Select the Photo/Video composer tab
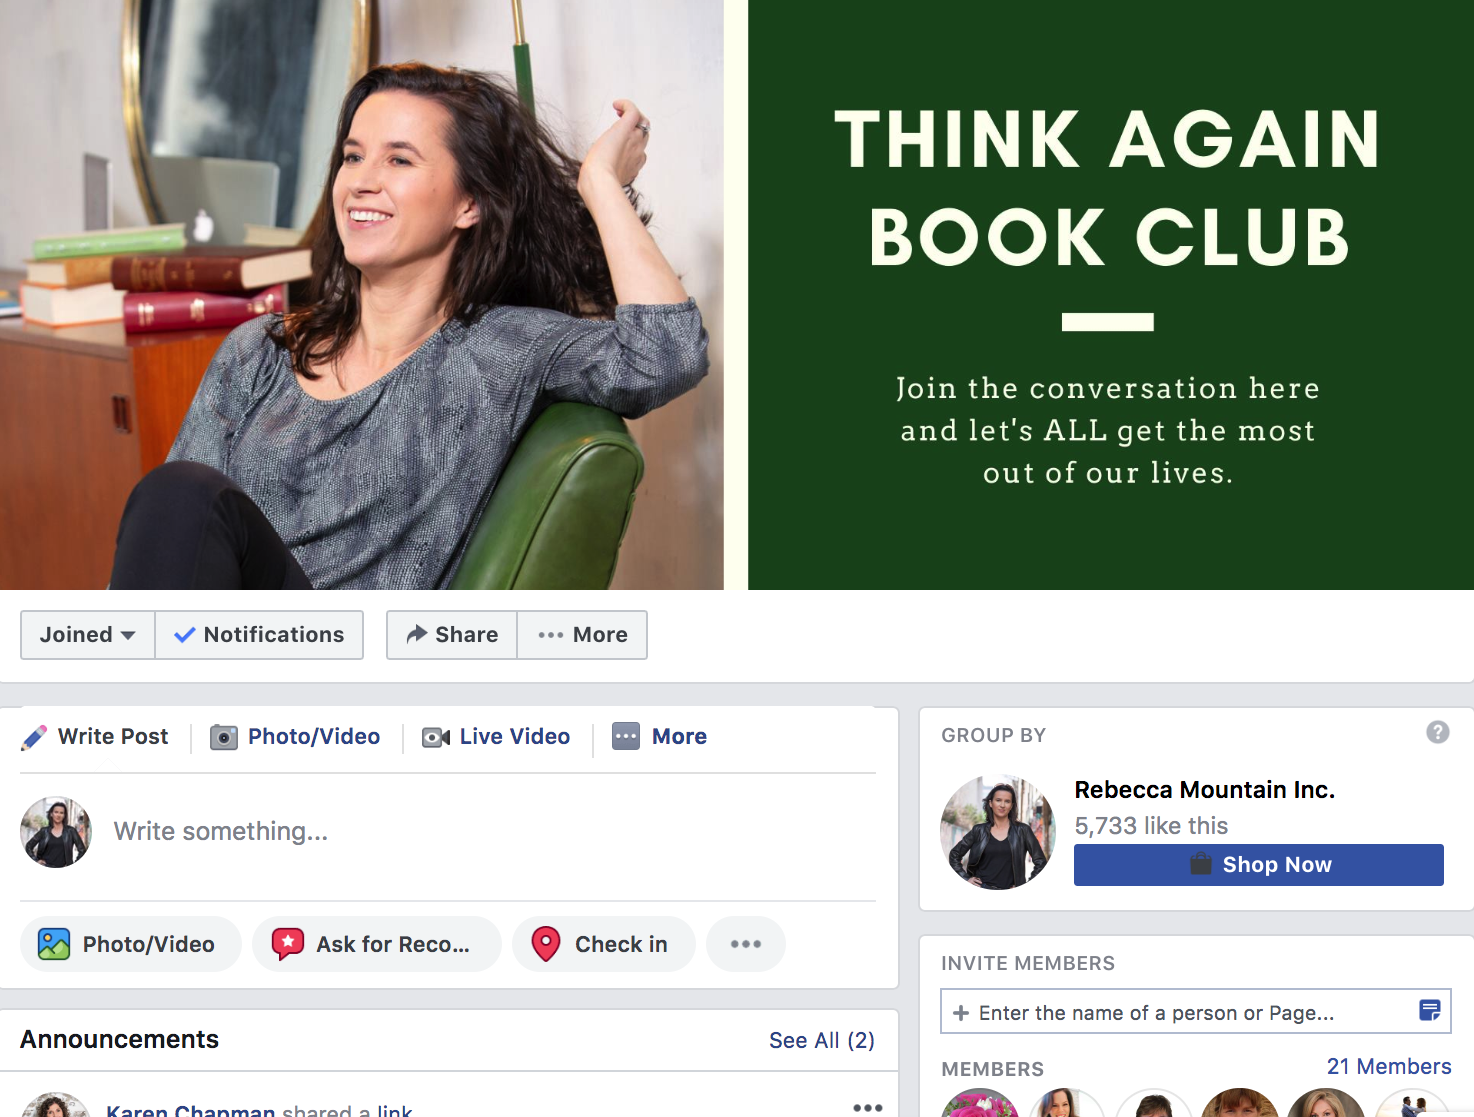This screenshot has width=1474, height=1117. tap(295, 737)
